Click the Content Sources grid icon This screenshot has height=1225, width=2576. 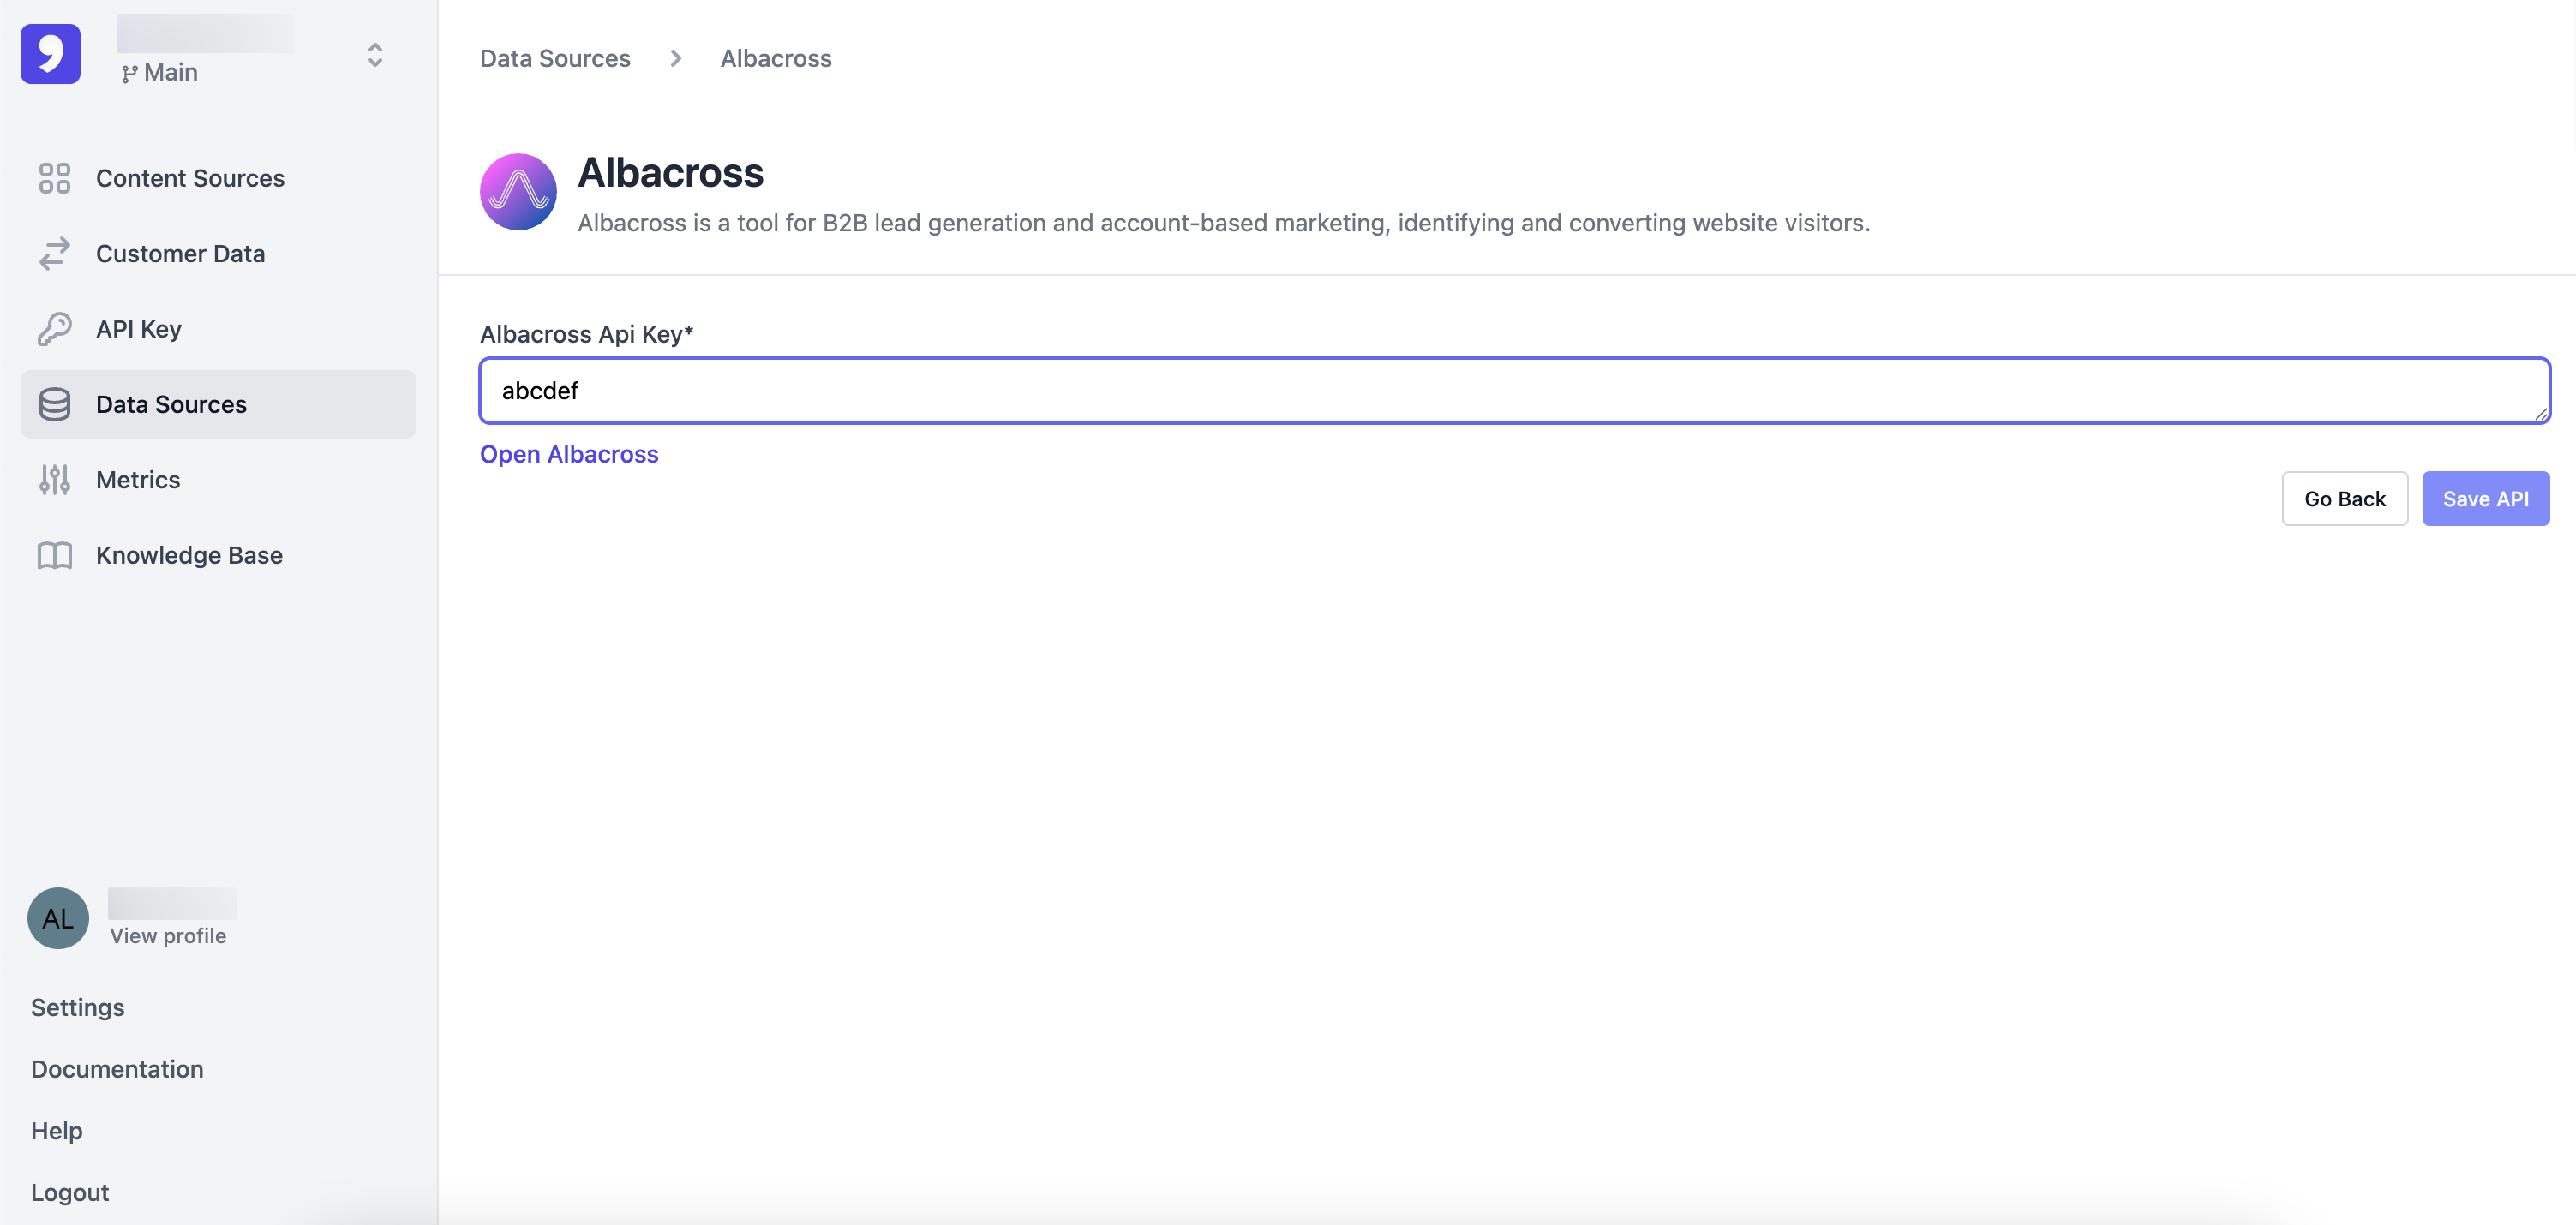pyautogui.click(x=54, y=178)
